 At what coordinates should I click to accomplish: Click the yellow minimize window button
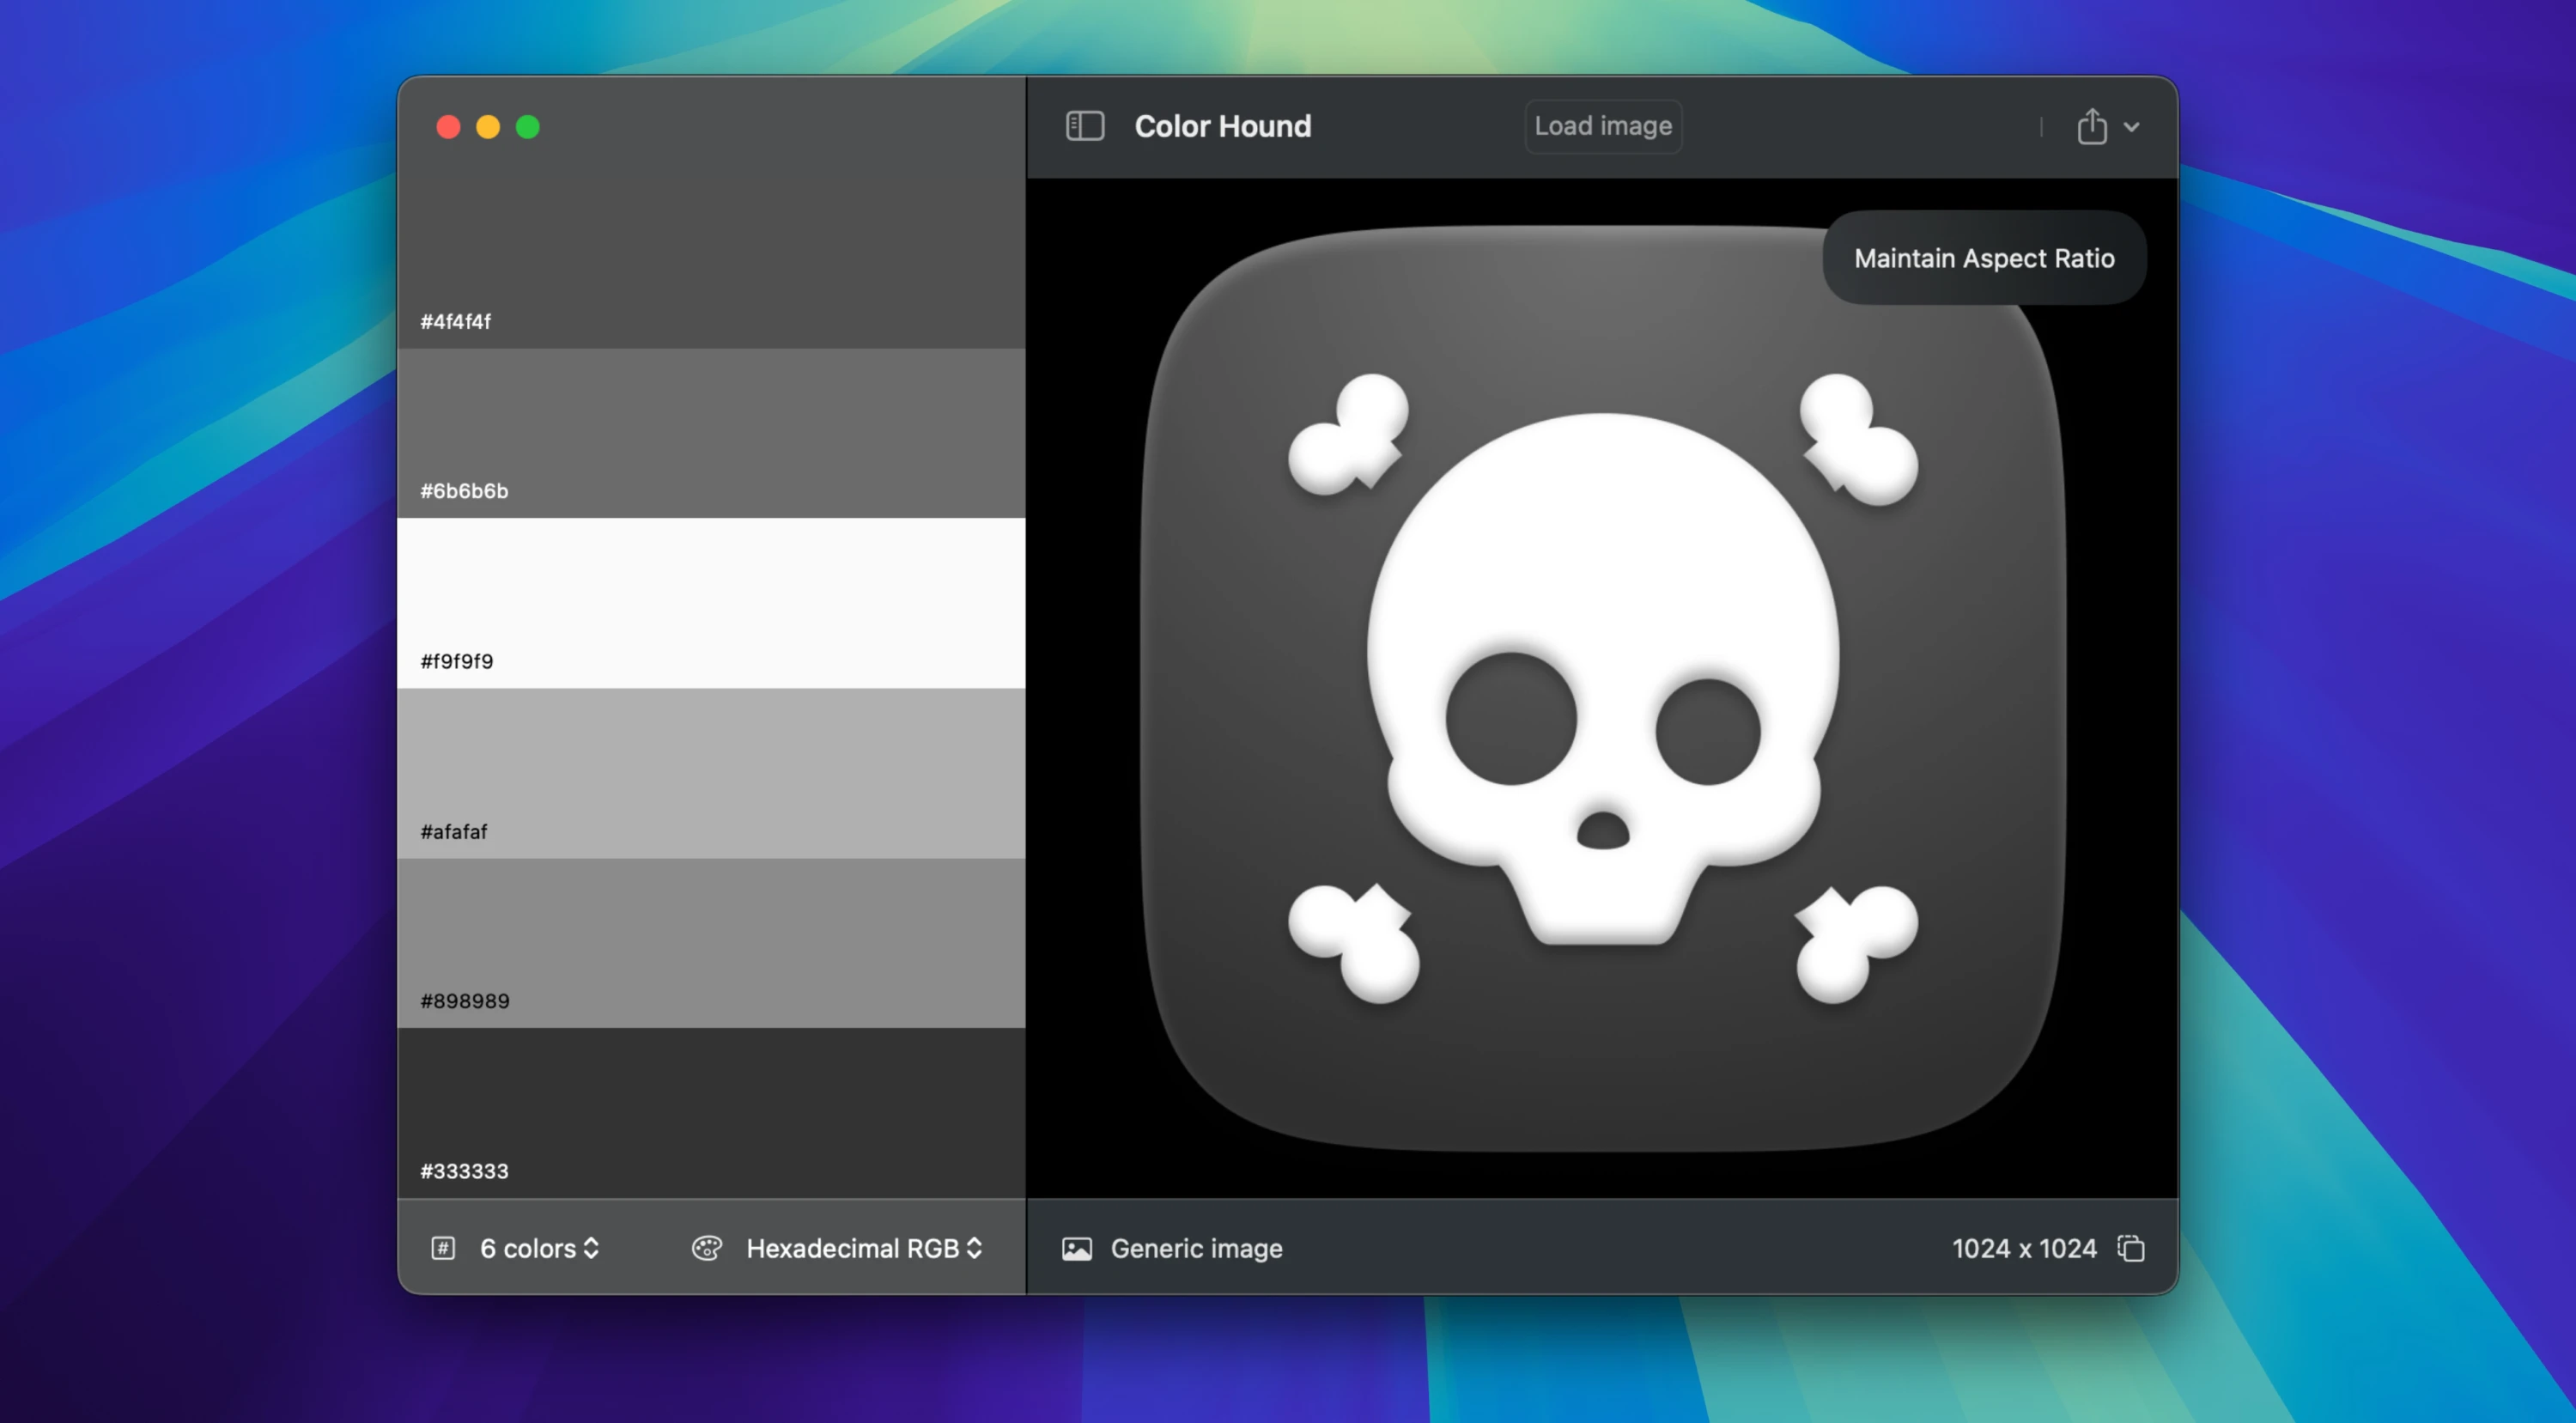click(x=488, y=127)
